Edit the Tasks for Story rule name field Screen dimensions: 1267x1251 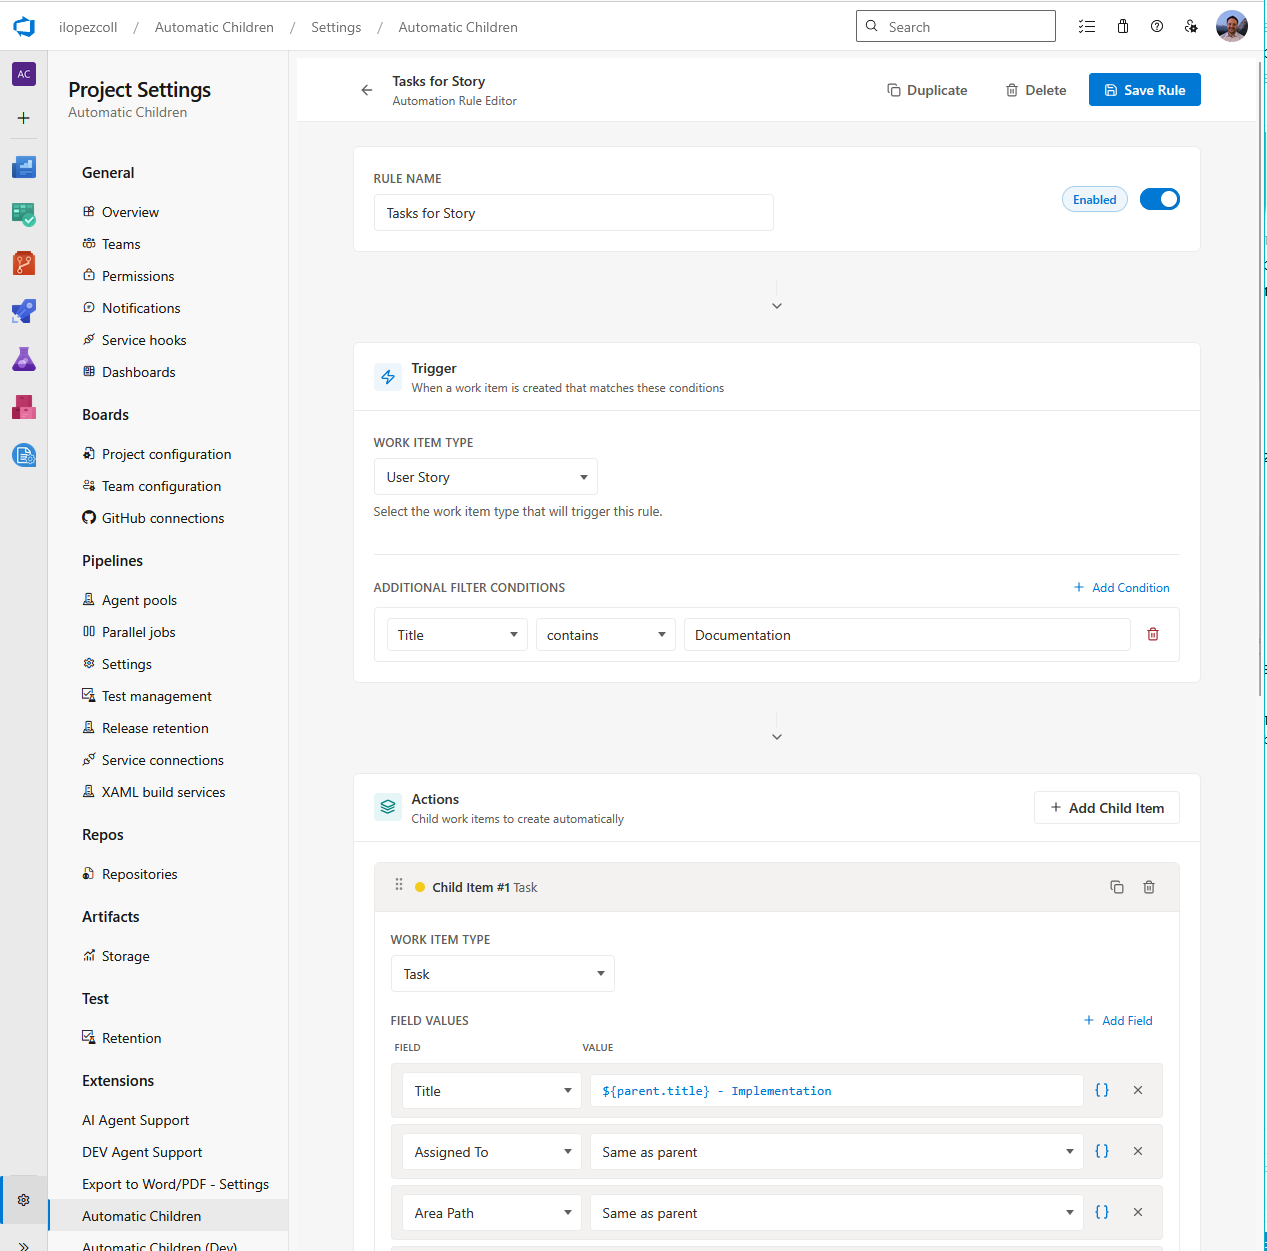click(x=573, y=212)
